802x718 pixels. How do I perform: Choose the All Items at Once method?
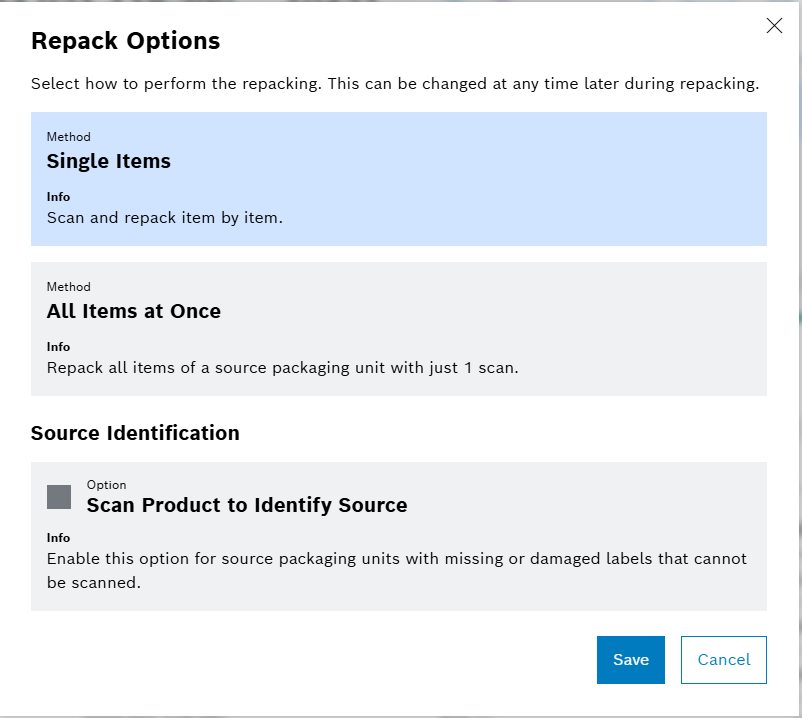click(398, 328)
